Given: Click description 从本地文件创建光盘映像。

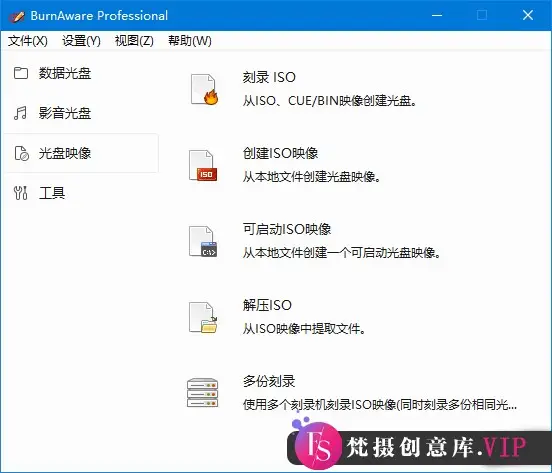Looking at the screenshot, I should [x=312, y=177].
